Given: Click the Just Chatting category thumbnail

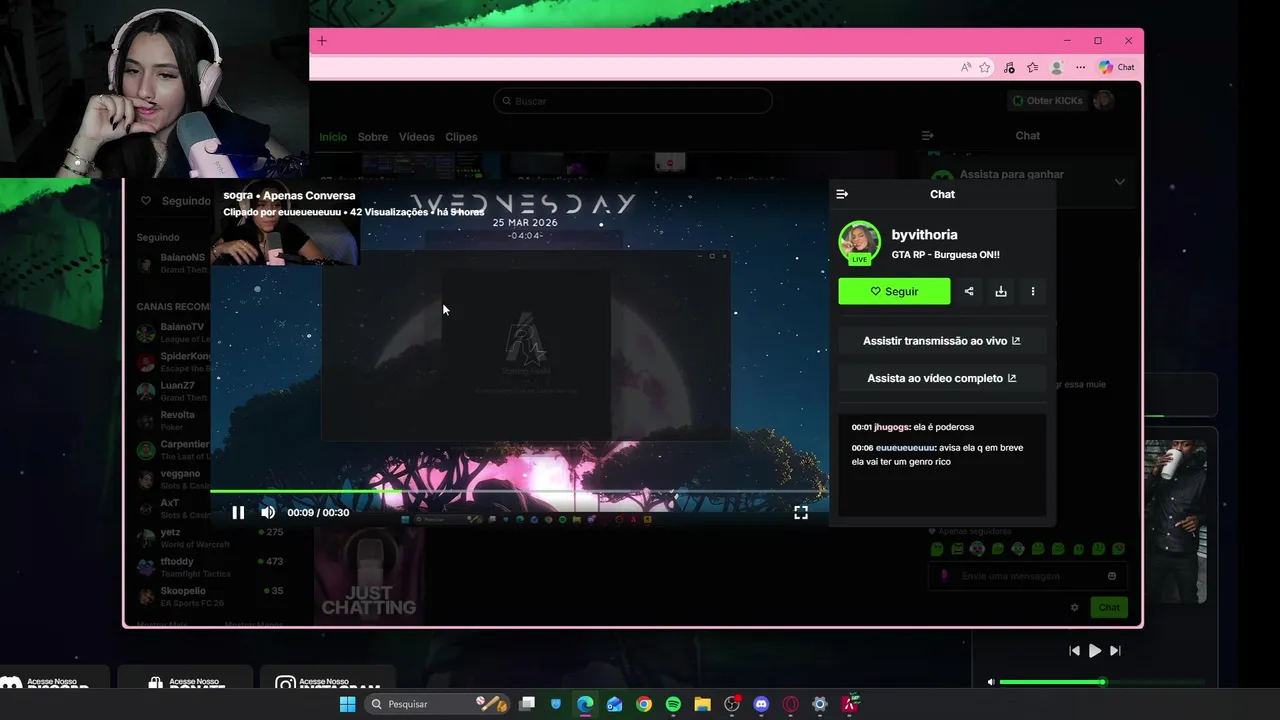Looking at the screenshot, I should 369,574.
